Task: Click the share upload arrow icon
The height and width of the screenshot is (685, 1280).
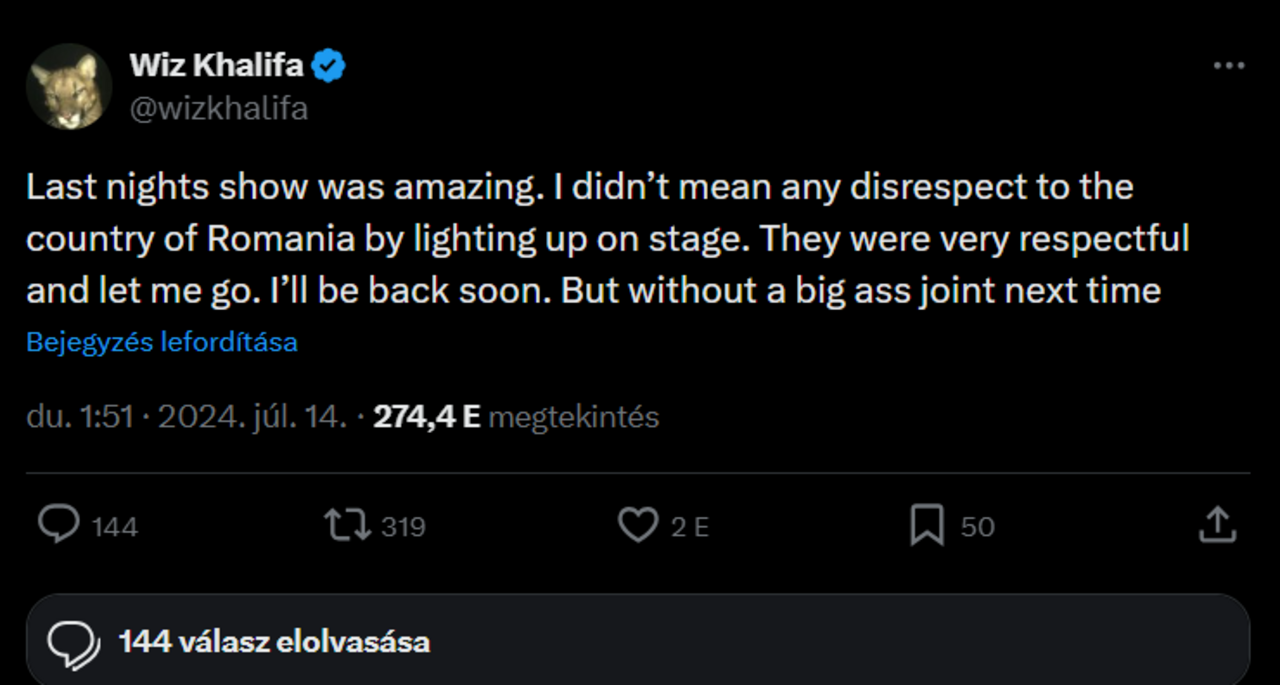Action: [x=1216, y=525]
